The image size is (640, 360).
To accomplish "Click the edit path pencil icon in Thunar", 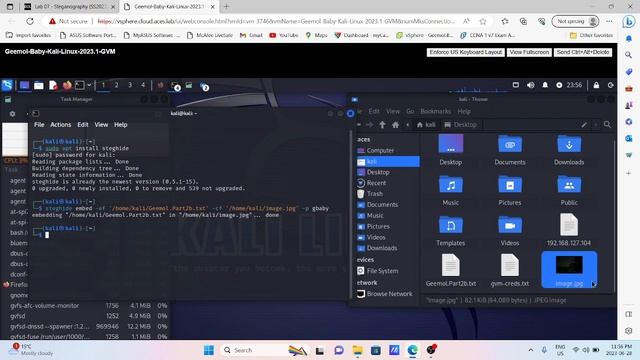I will 584,124.
